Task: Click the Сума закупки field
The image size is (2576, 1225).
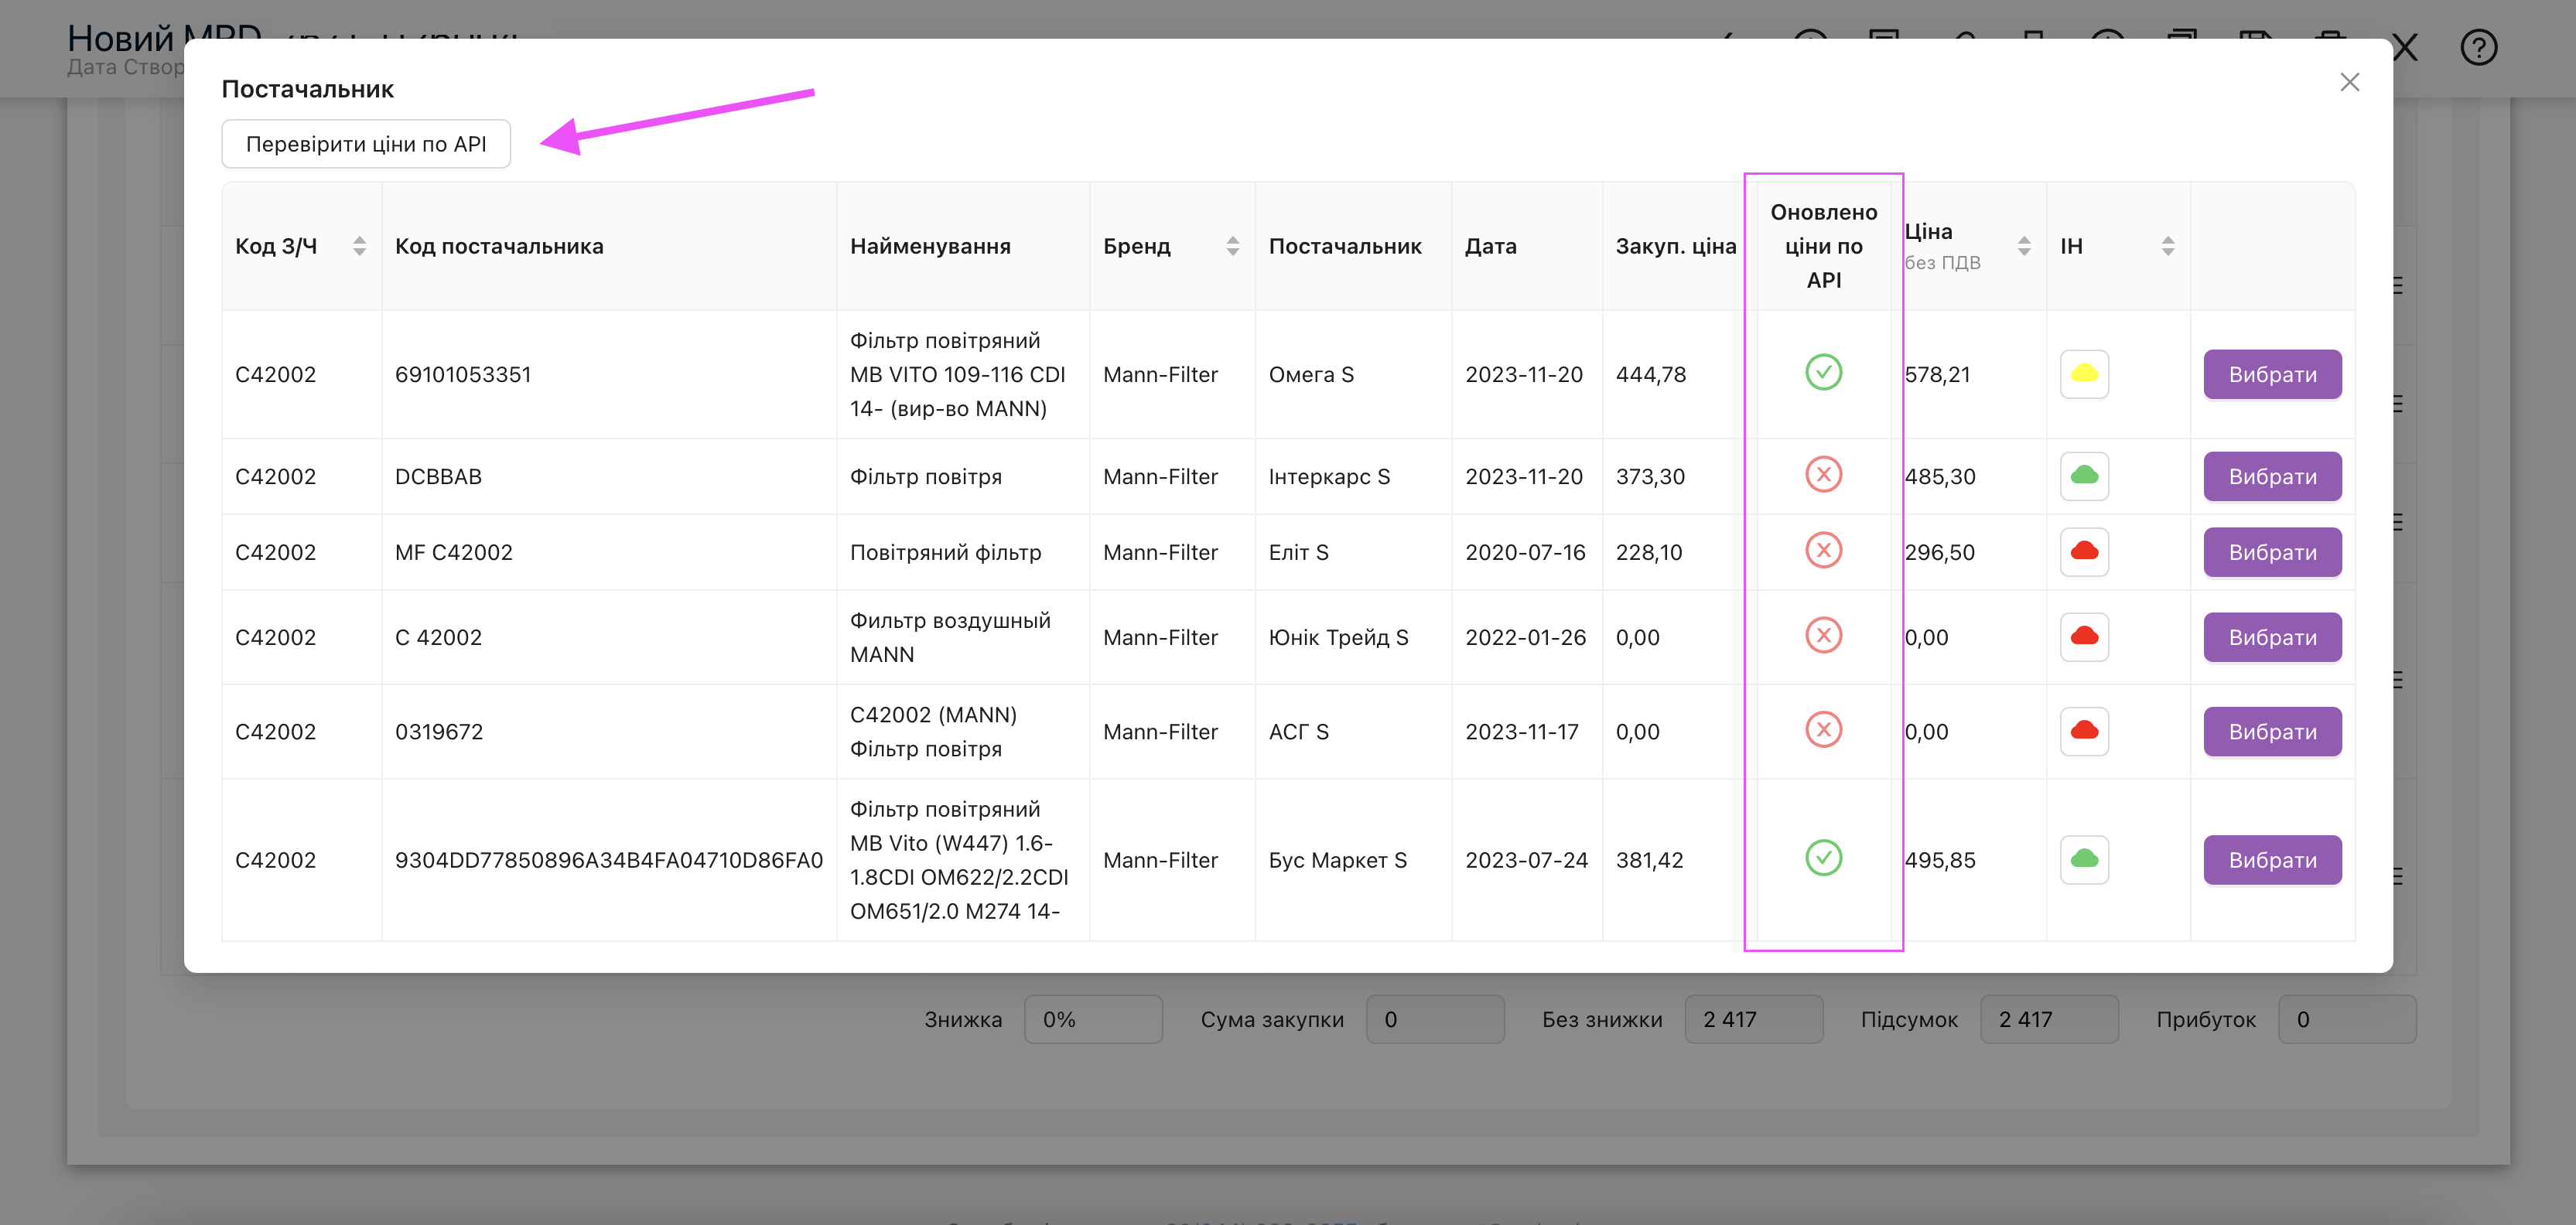Action: pos(1435,1019)
